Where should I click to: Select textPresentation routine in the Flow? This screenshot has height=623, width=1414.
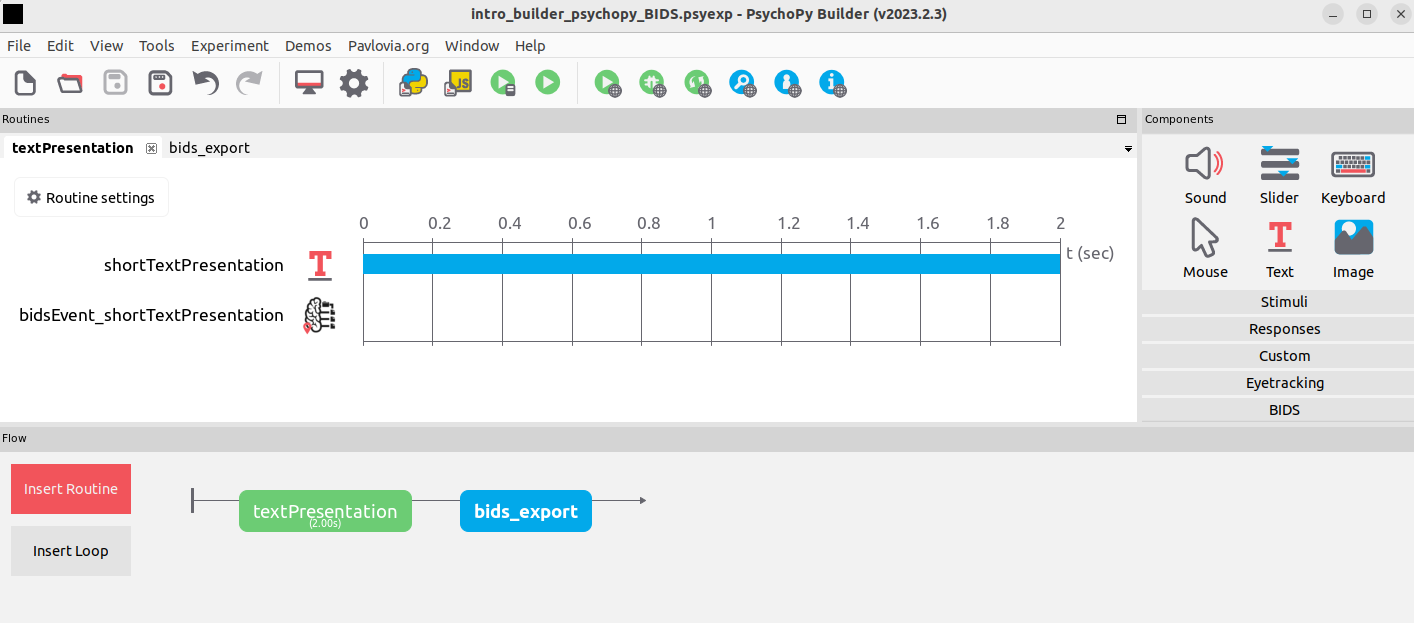coord(325,511)
